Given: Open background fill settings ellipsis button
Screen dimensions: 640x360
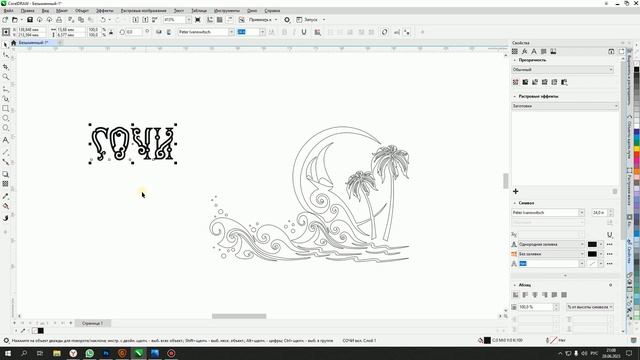Looking at the screenshot, I should [x=610, y=254].
